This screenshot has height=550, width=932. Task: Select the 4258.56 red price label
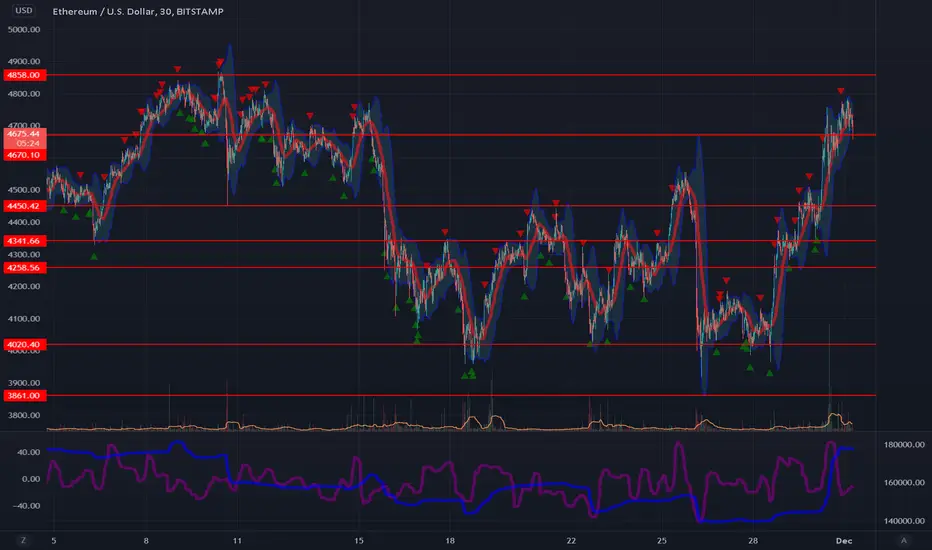point(24,268)
